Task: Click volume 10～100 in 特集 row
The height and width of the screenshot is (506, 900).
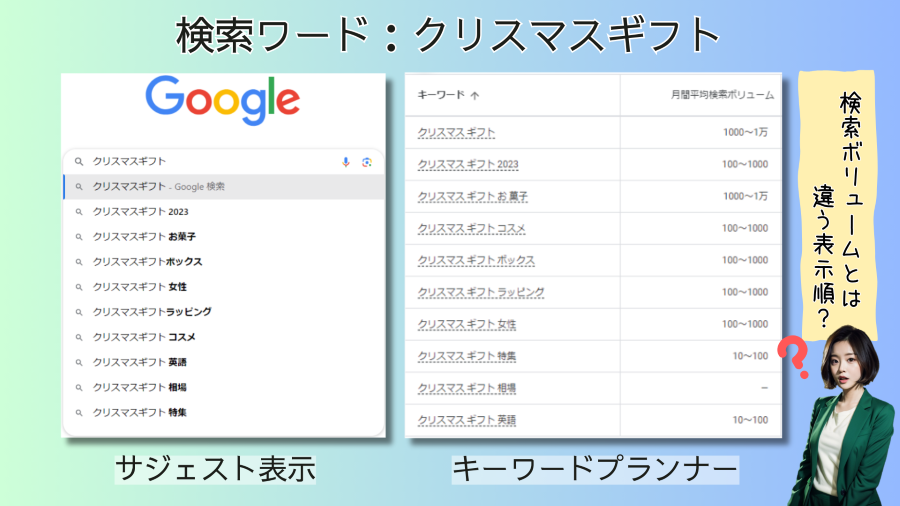Action: pos(750,356)
